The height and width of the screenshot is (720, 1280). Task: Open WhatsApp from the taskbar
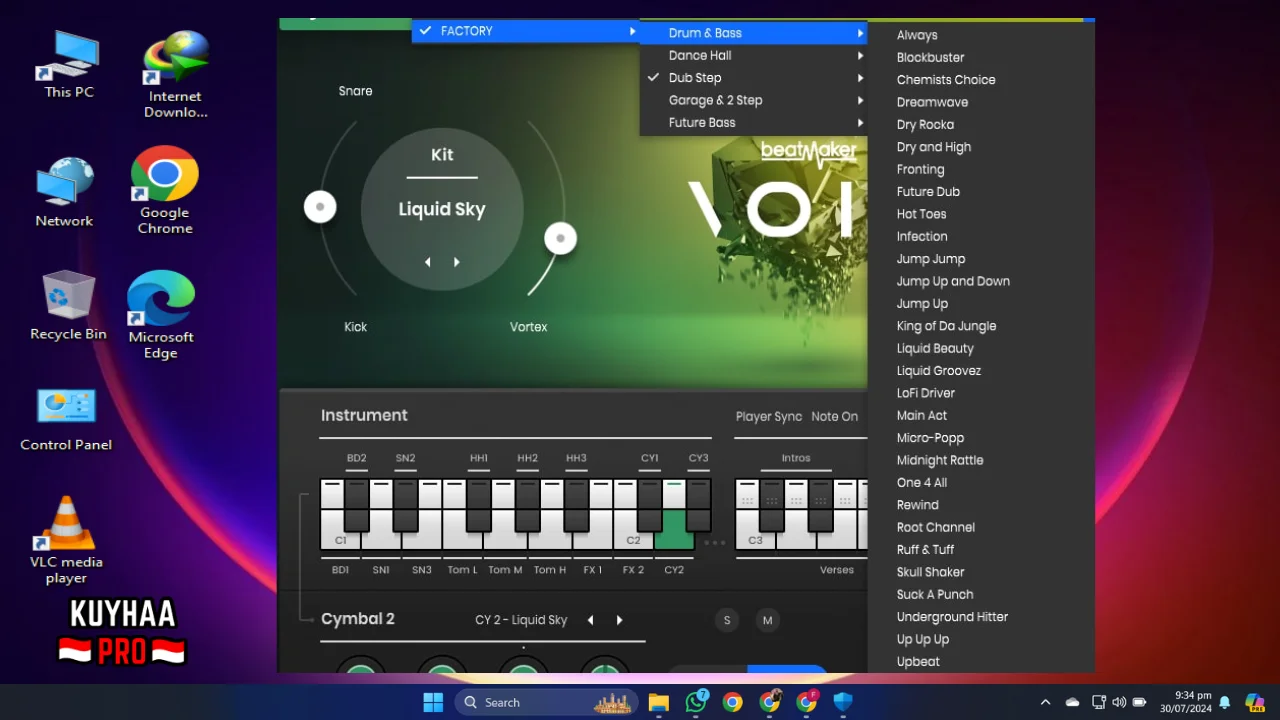(x=696, y=702)
